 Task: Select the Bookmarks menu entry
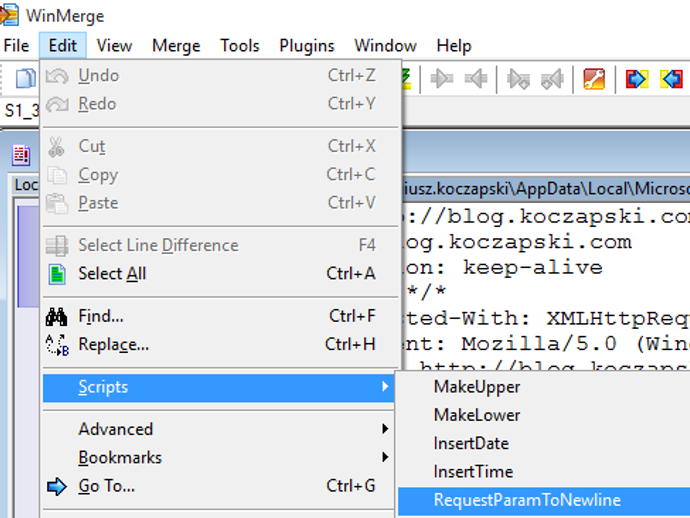tap(218, 458)
